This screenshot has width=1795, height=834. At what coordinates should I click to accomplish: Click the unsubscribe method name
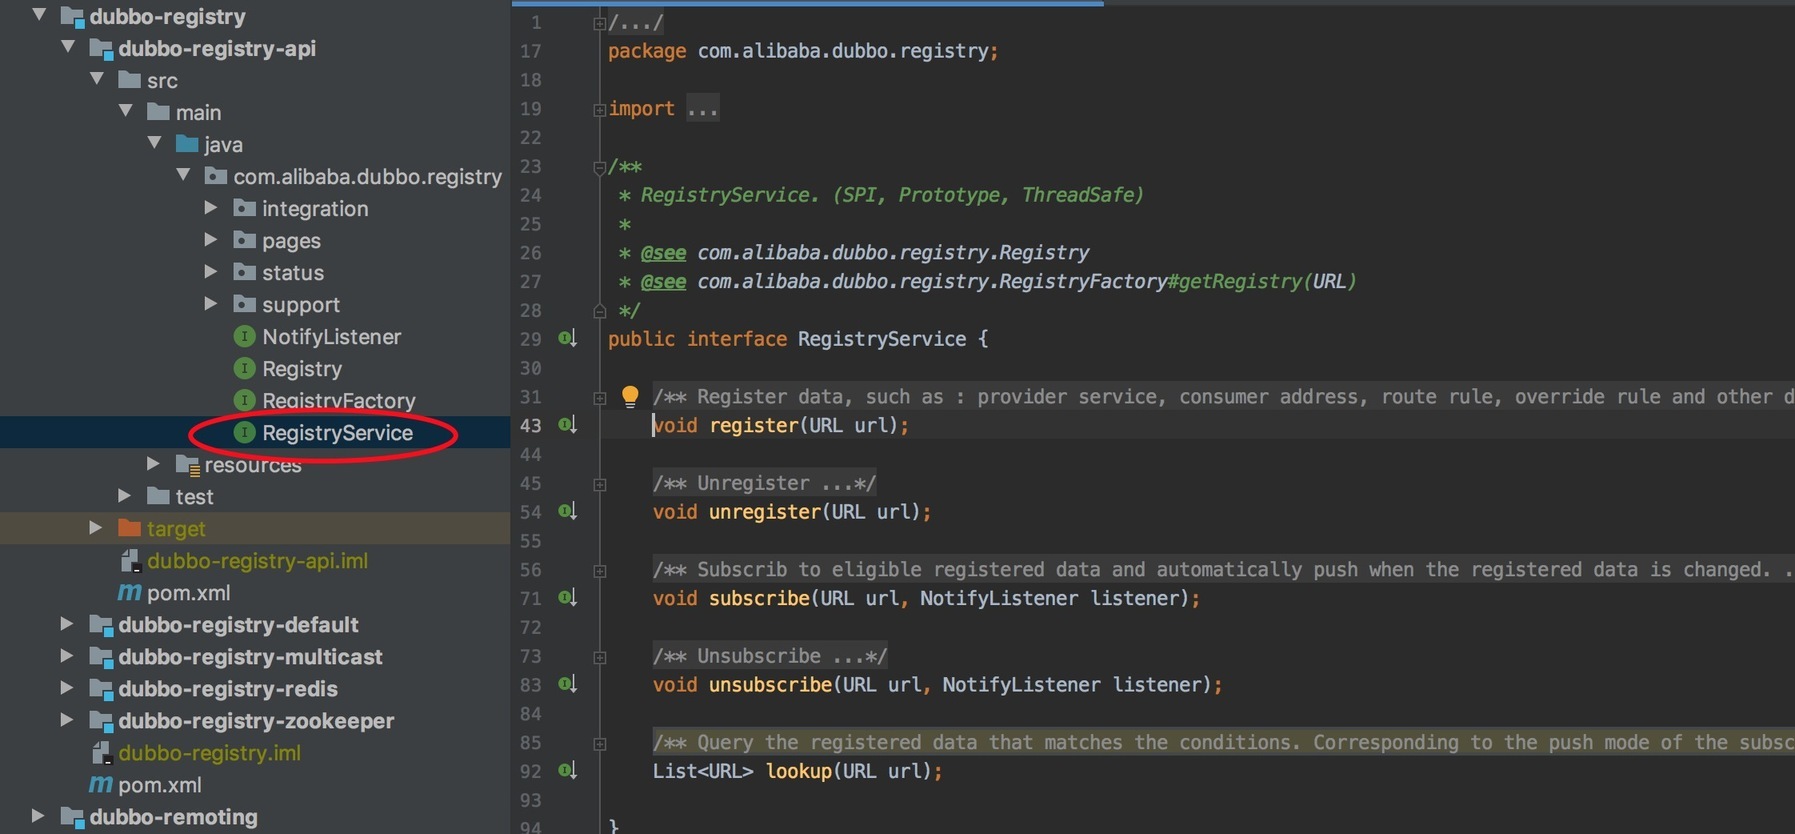[770, 685]
